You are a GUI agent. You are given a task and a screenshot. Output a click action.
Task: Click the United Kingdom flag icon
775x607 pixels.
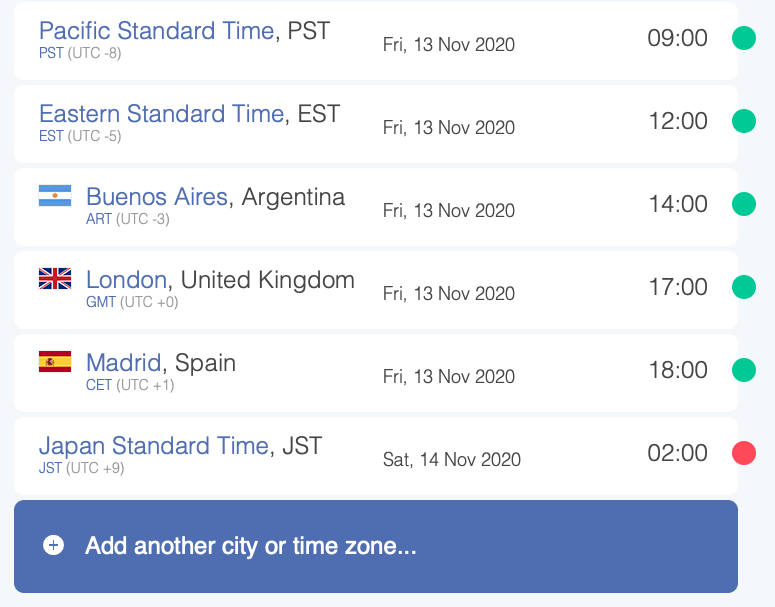[55, 278]
